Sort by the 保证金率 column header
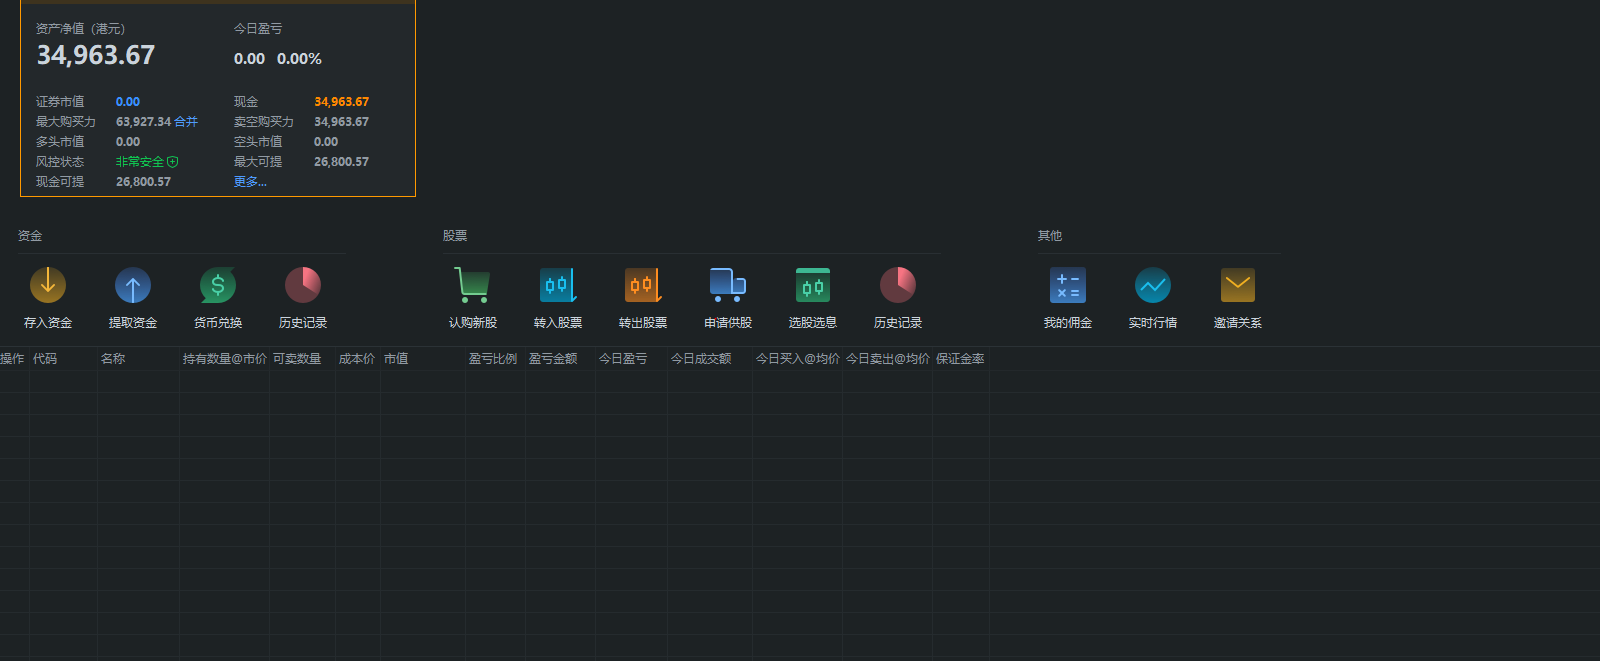This screenshot has width=1600, height=661. (960, 359)
